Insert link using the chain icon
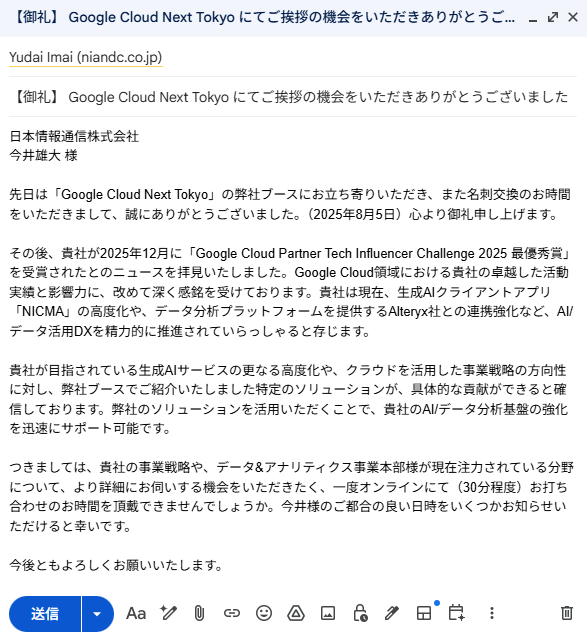587x636 pixels. click(232, 613)
